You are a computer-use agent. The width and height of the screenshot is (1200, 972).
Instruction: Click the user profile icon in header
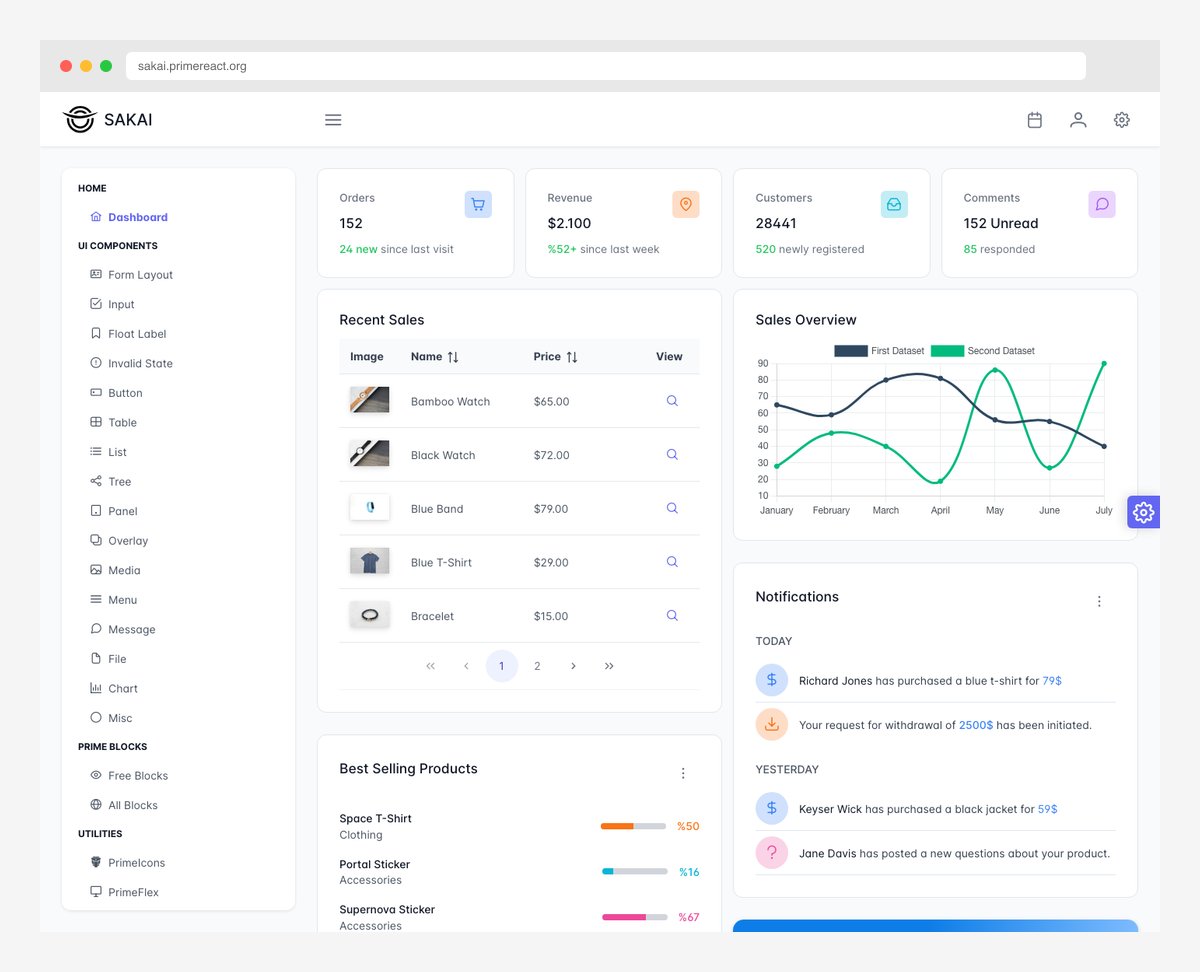1078,119
